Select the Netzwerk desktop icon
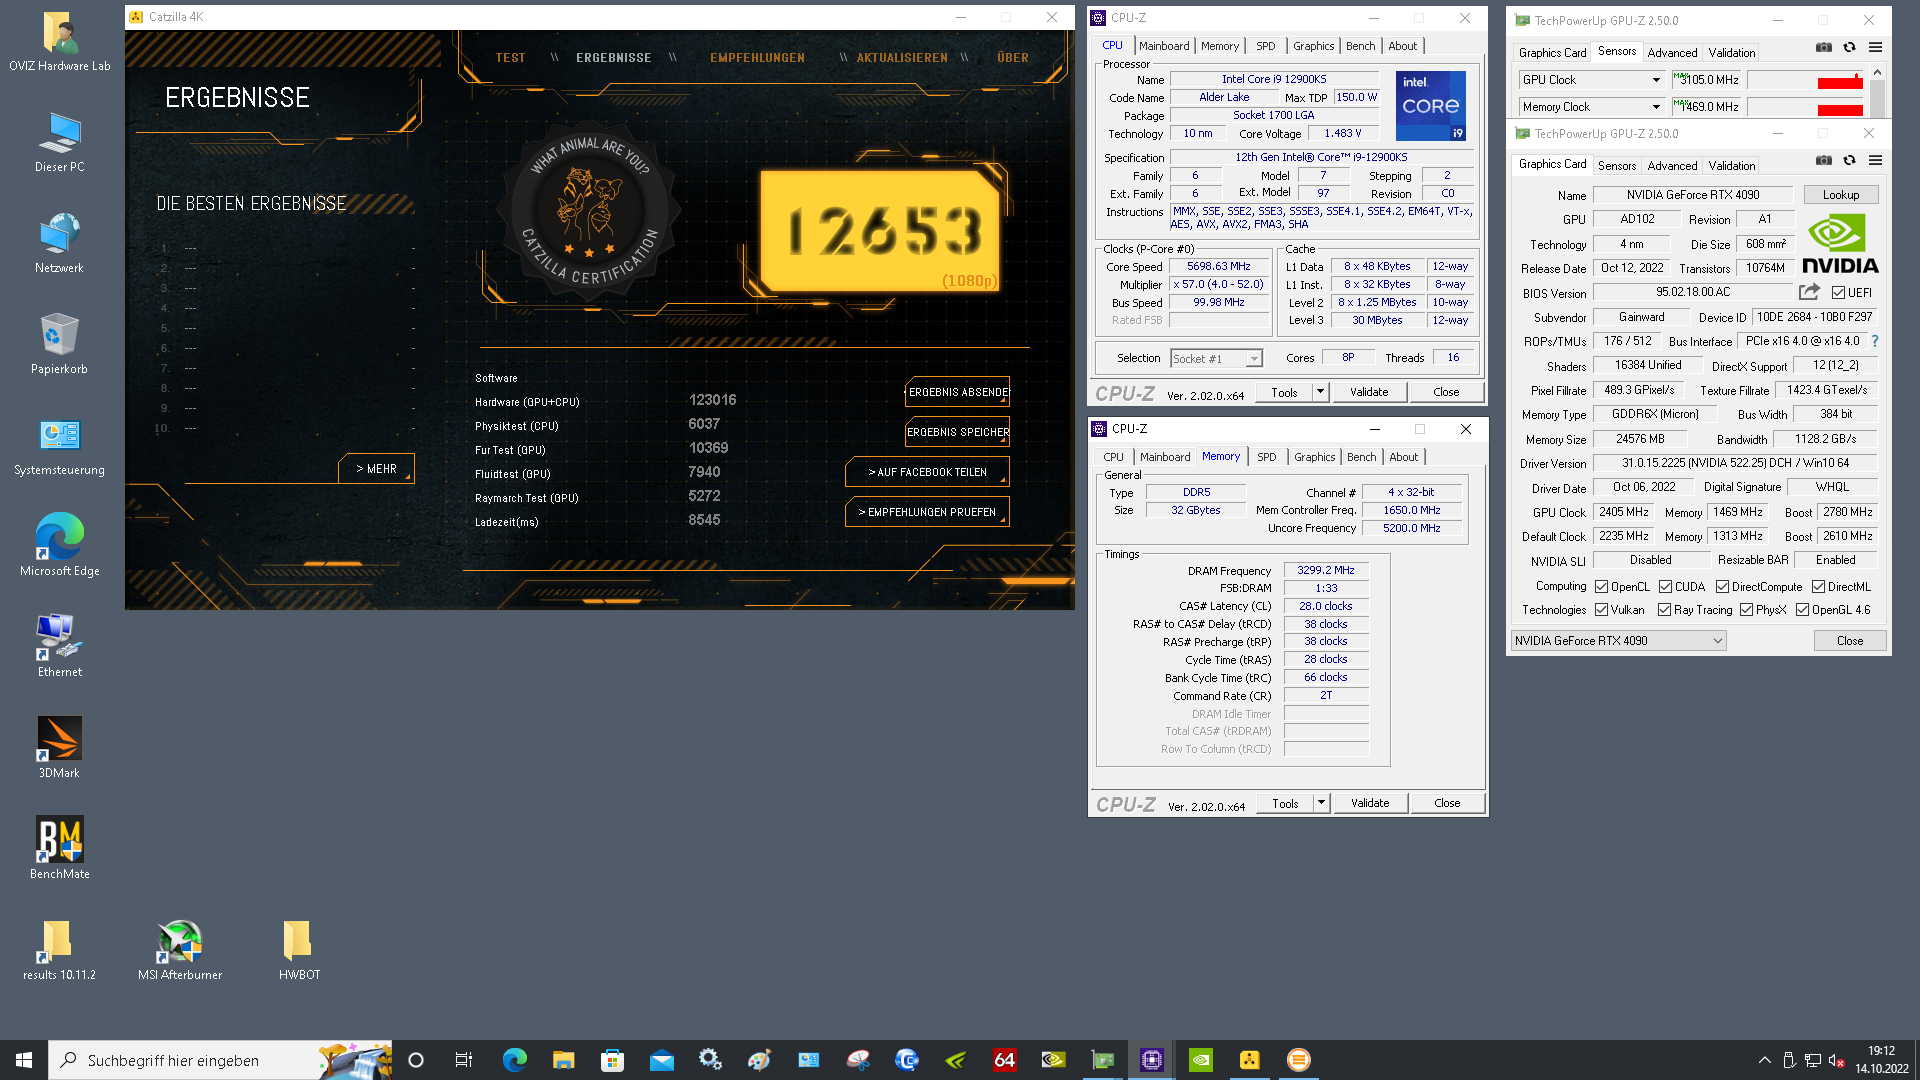1920x1080 pixels. [60, 244]
